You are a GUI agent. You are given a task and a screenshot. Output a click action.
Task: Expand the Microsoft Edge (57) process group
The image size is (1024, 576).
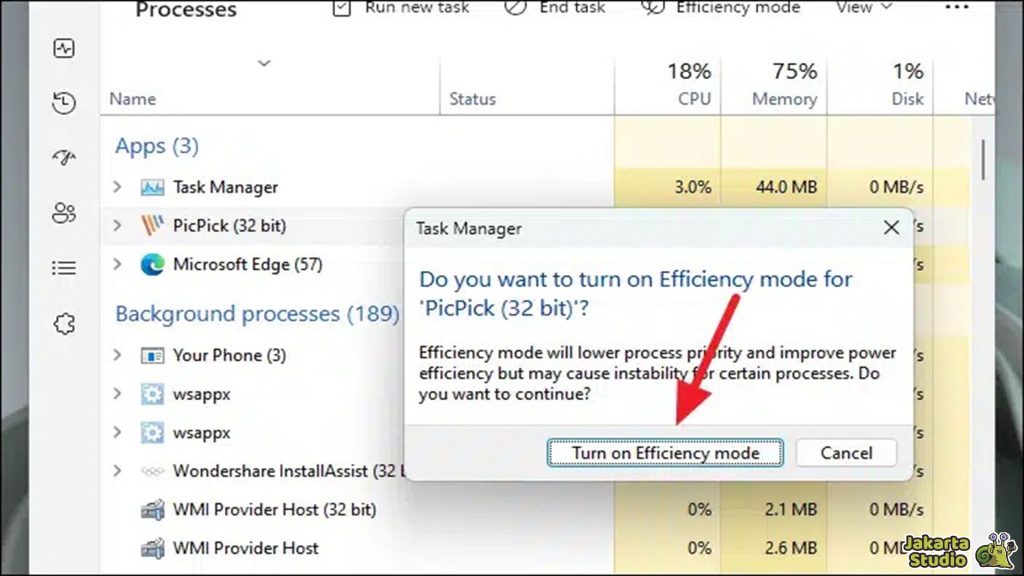click(x=118, y=265)
